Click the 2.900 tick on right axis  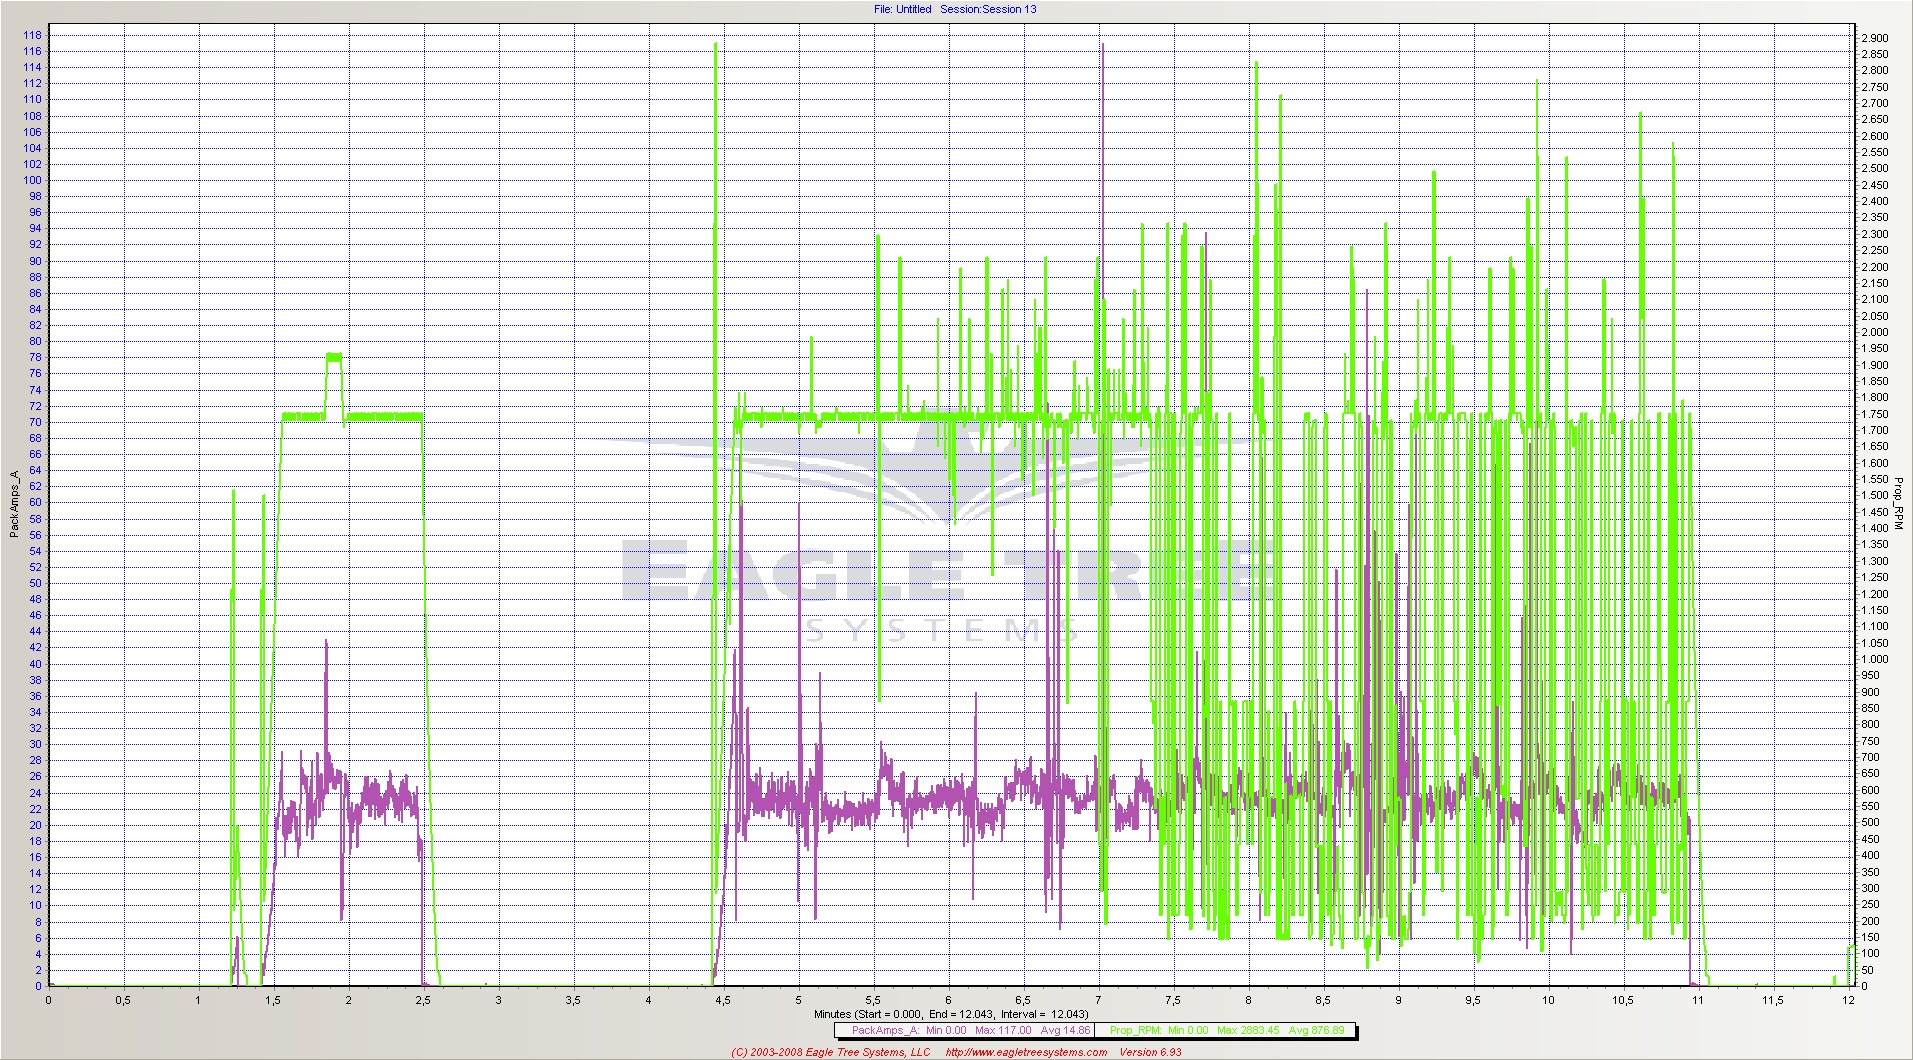pyautogui.click(x=1874, y=38)
